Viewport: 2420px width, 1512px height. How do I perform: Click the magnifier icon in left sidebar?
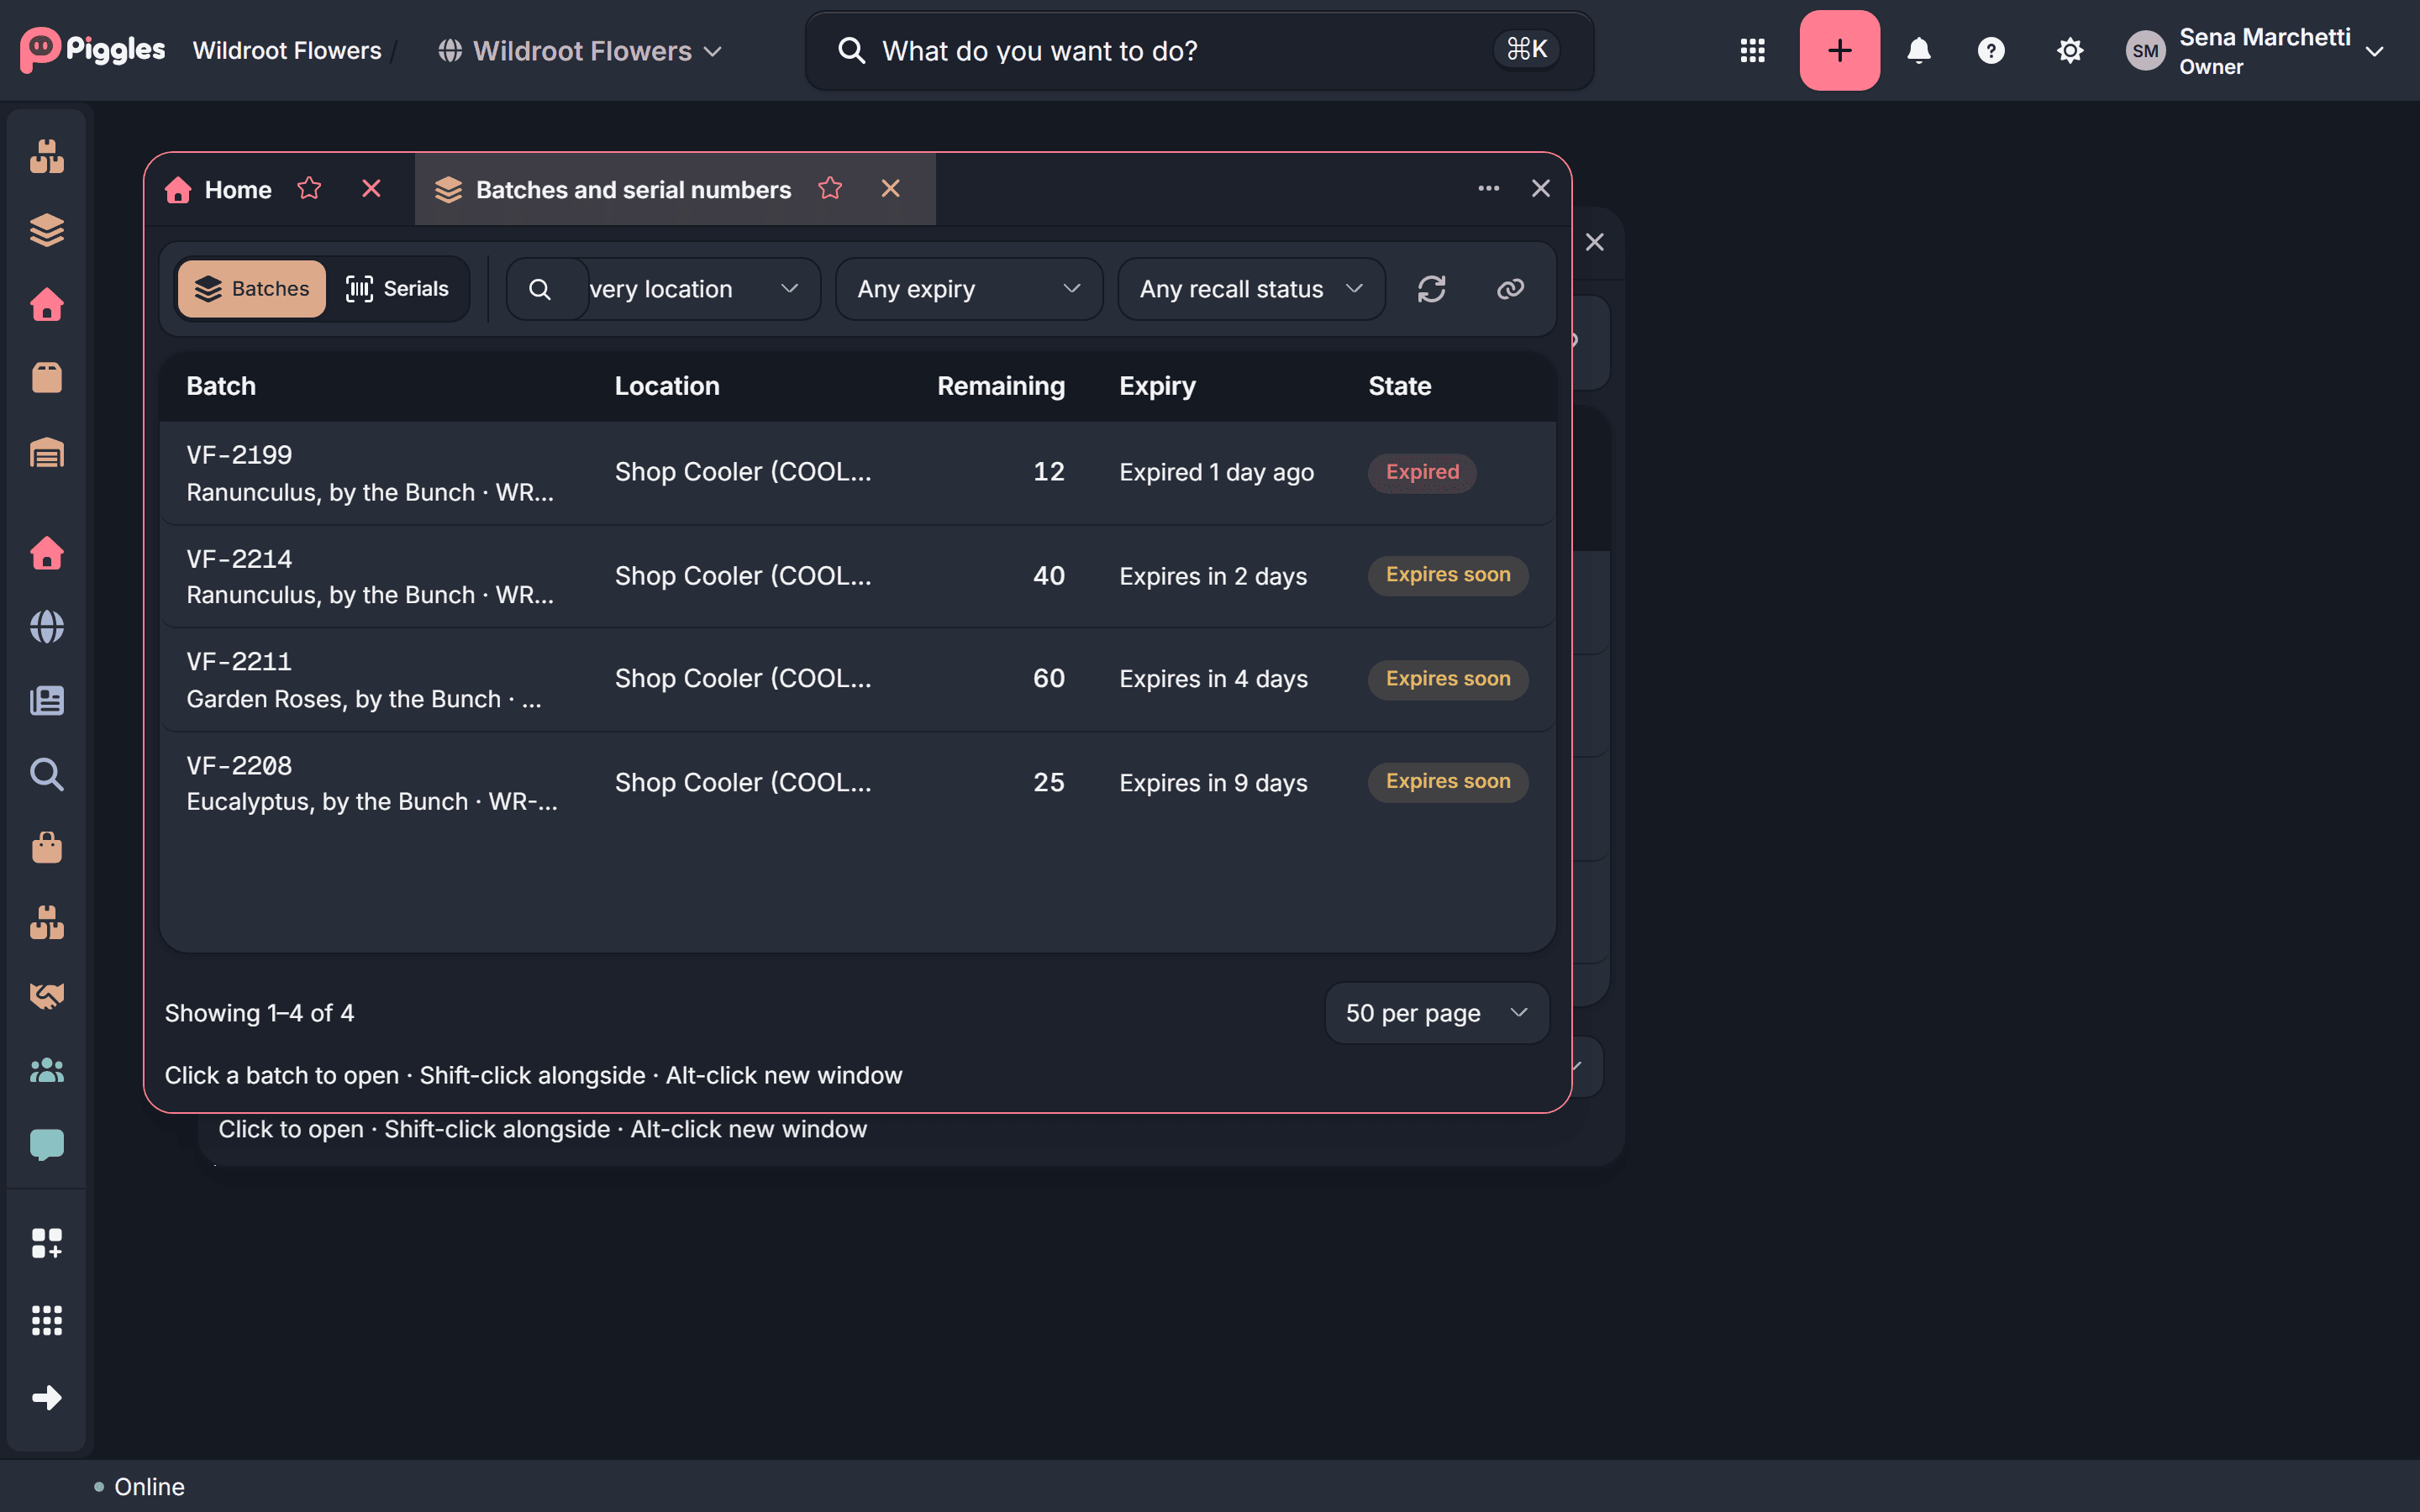[47, 774]
